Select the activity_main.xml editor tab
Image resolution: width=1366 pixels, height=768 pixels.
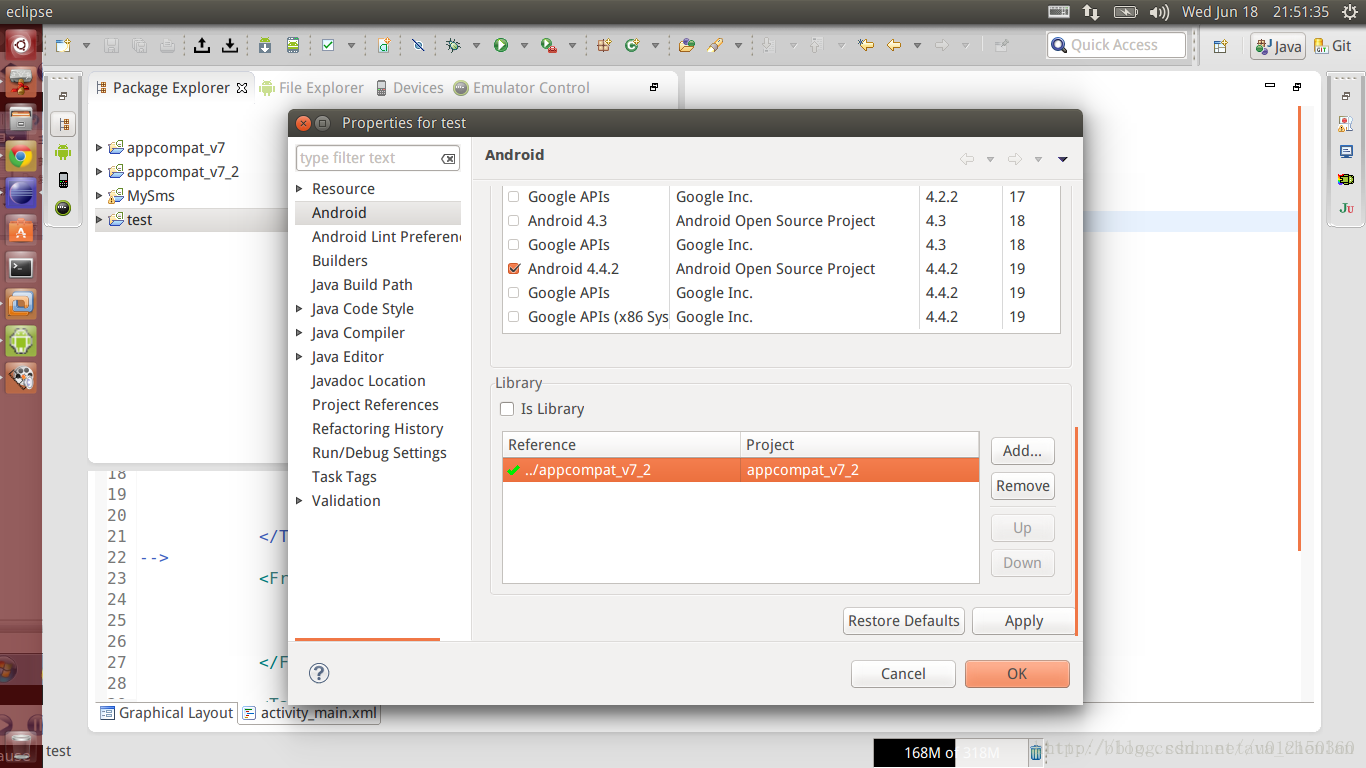(309, 713)
